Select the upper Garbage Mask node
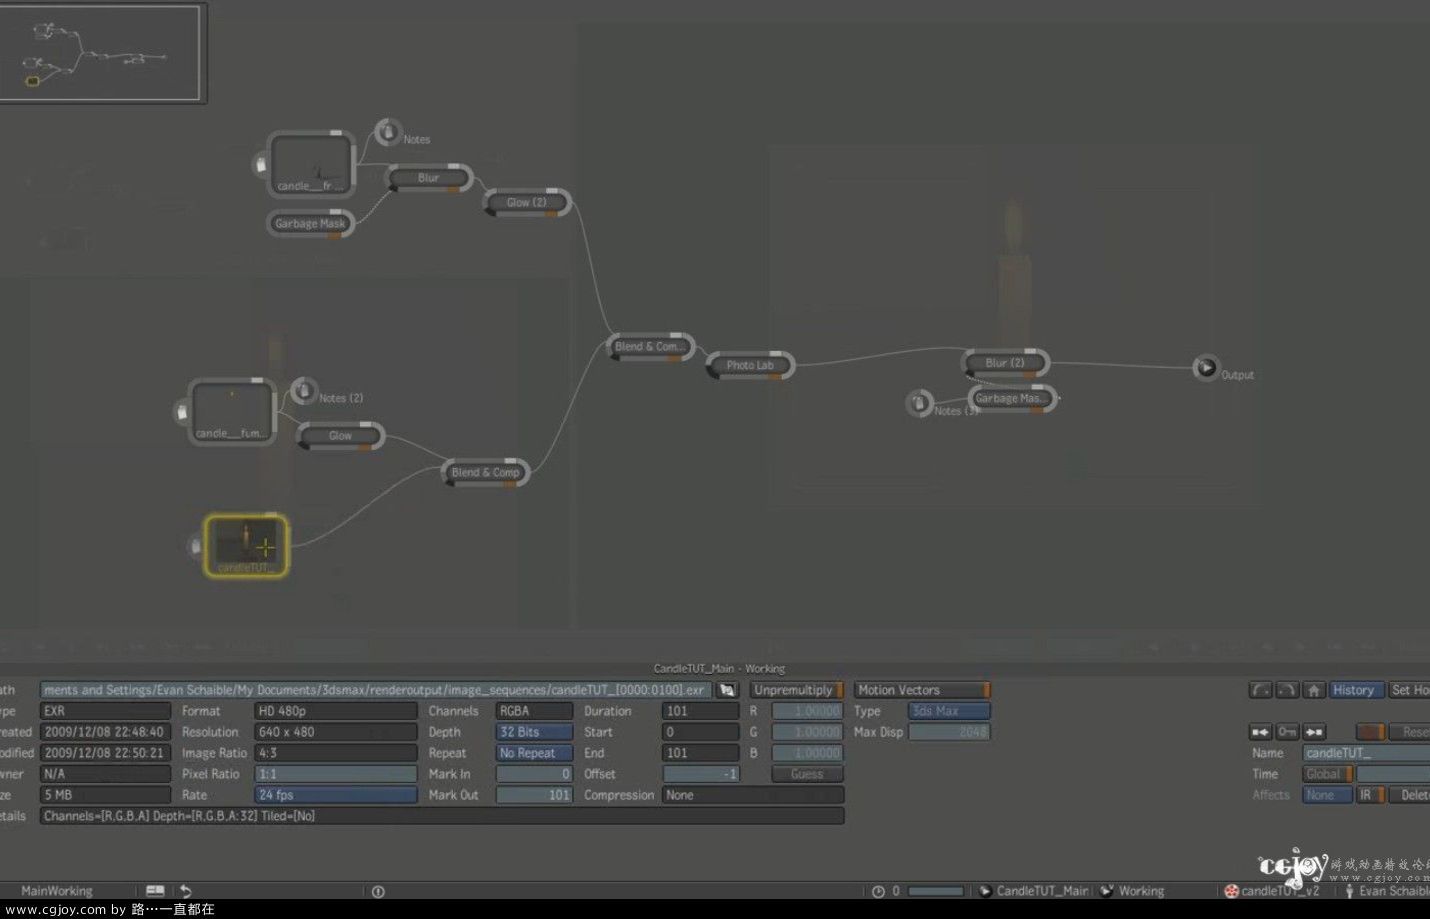 coord(310,223)
